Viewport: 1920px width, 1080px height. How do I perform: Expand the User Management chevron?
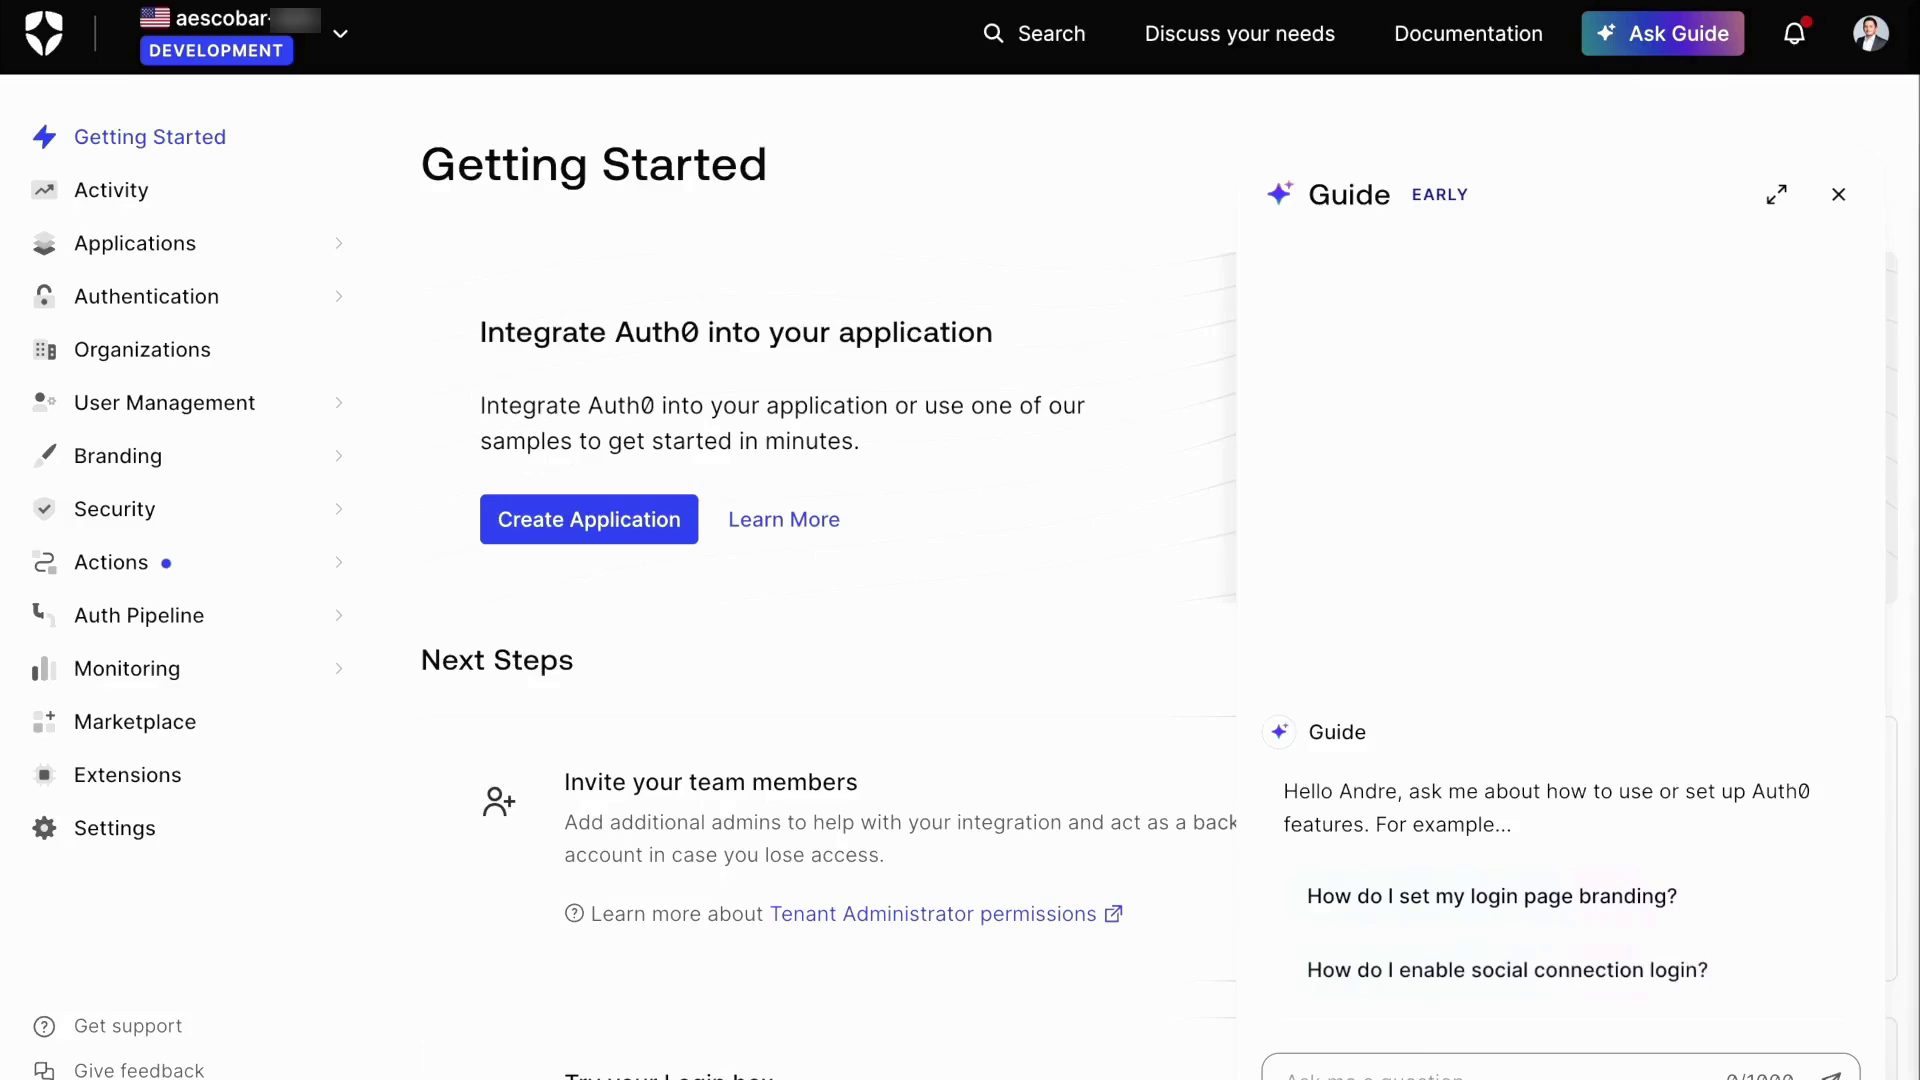(x=339, y=403)
